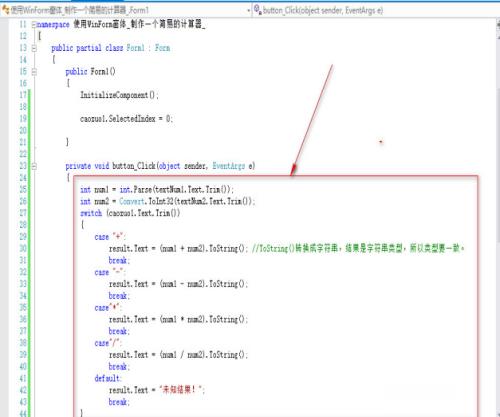This screenshot has height=417, width=500.
Task: Click 'result.Text = (num1 / num2).ToString();'
Action: click(178, 355)
